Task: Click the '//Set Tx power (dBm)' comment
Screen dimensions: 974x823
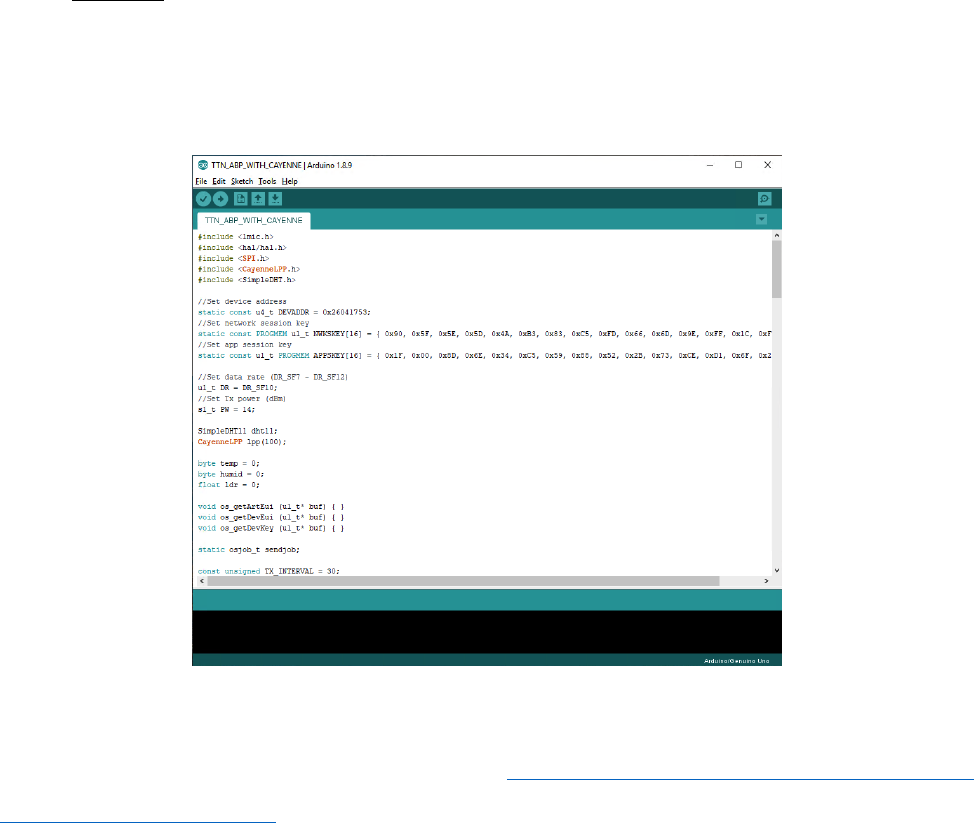Action: tap(242, 399)
